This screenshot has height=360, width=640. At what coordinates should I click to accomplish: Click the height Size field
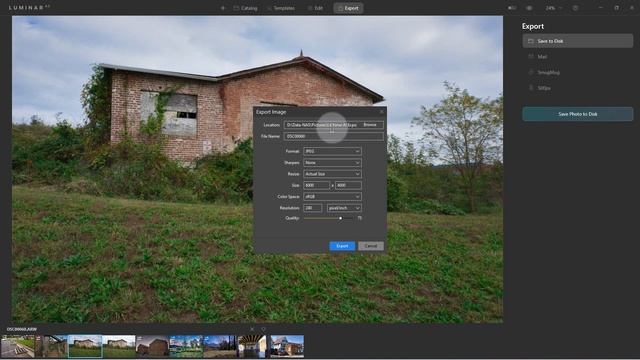(348, 185)
